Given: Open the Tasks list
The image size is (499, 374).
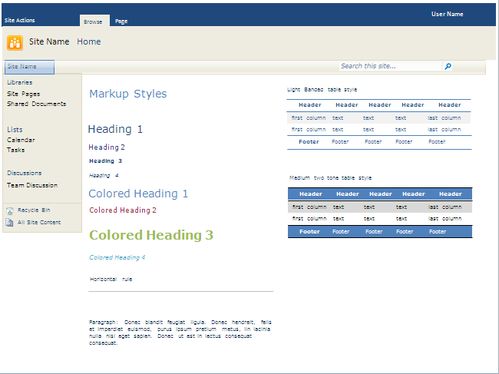Looking at the screenshot, I should tap(16, 150).
